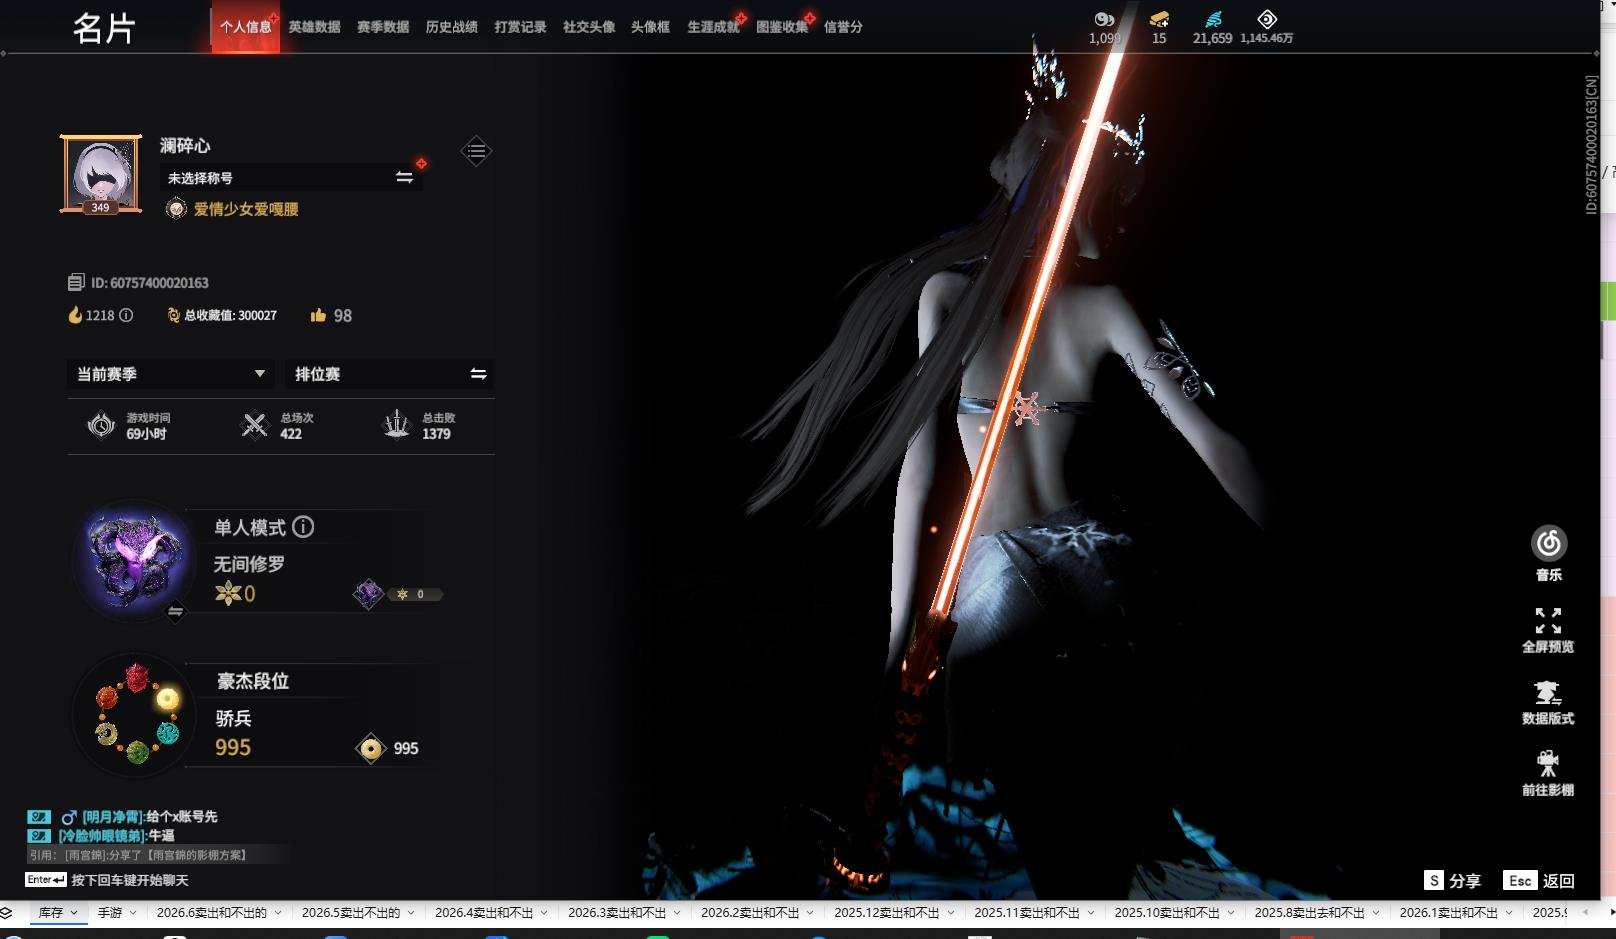Copy the player ID with the copy icon
The image size is (1616, 939).
coord(76,282)
